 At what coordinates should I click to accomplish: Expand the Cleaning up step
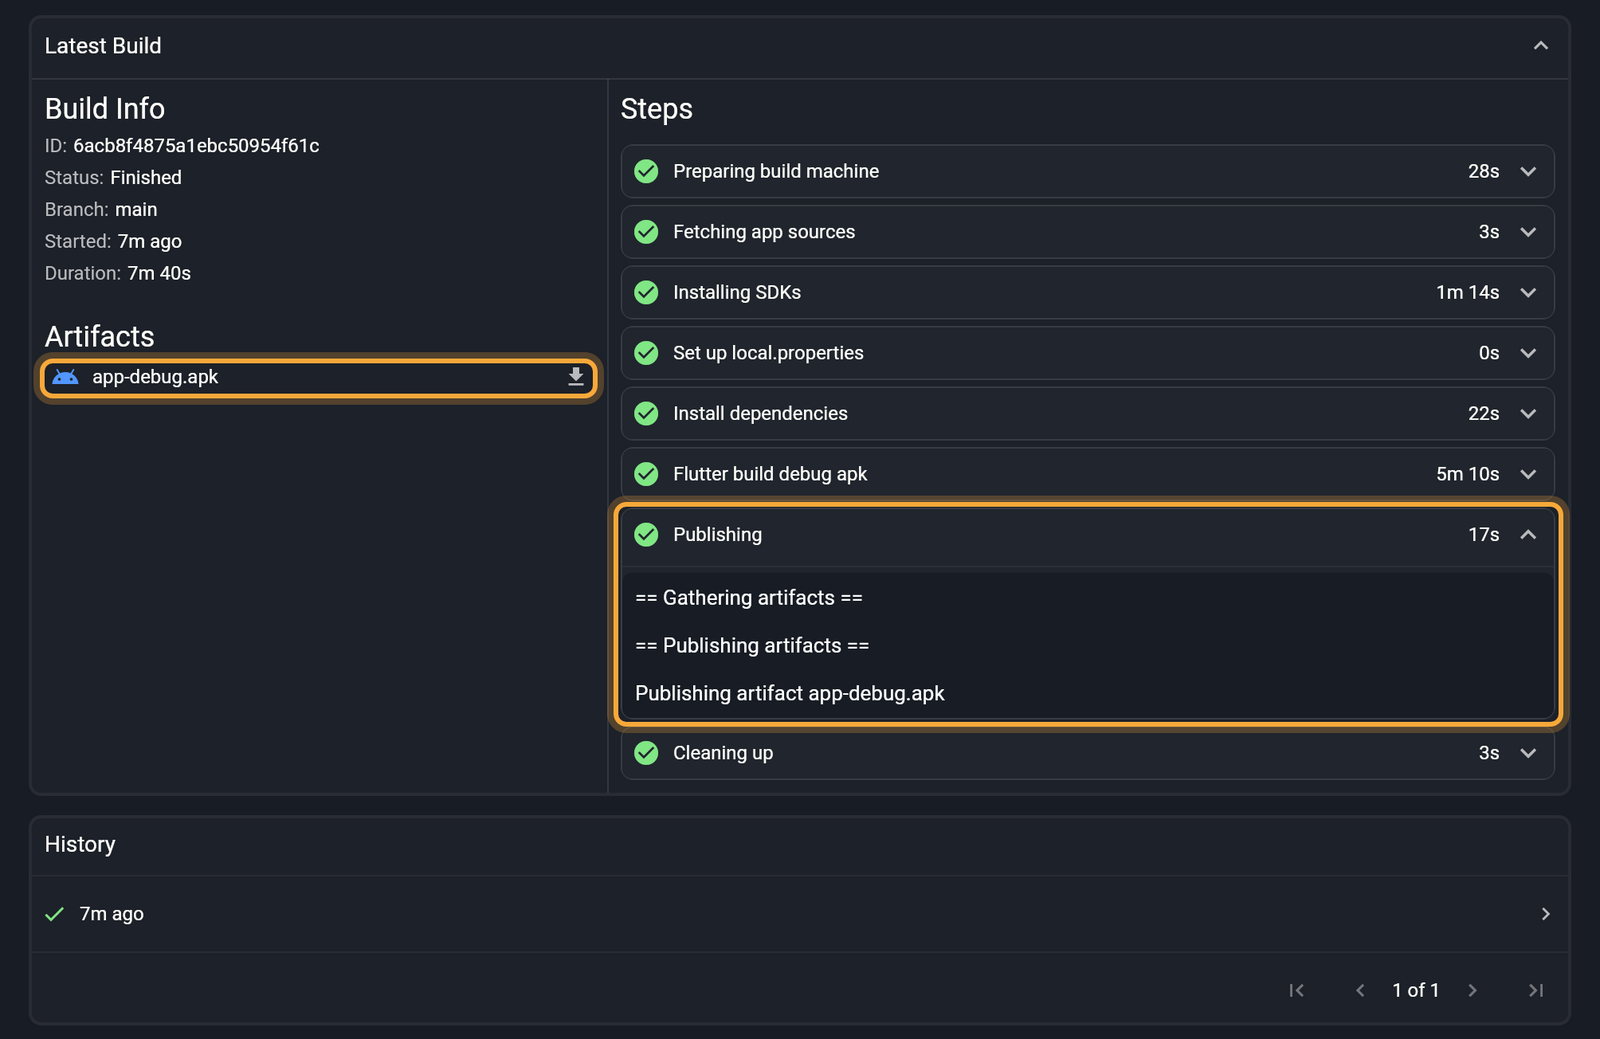point(1528,753)
